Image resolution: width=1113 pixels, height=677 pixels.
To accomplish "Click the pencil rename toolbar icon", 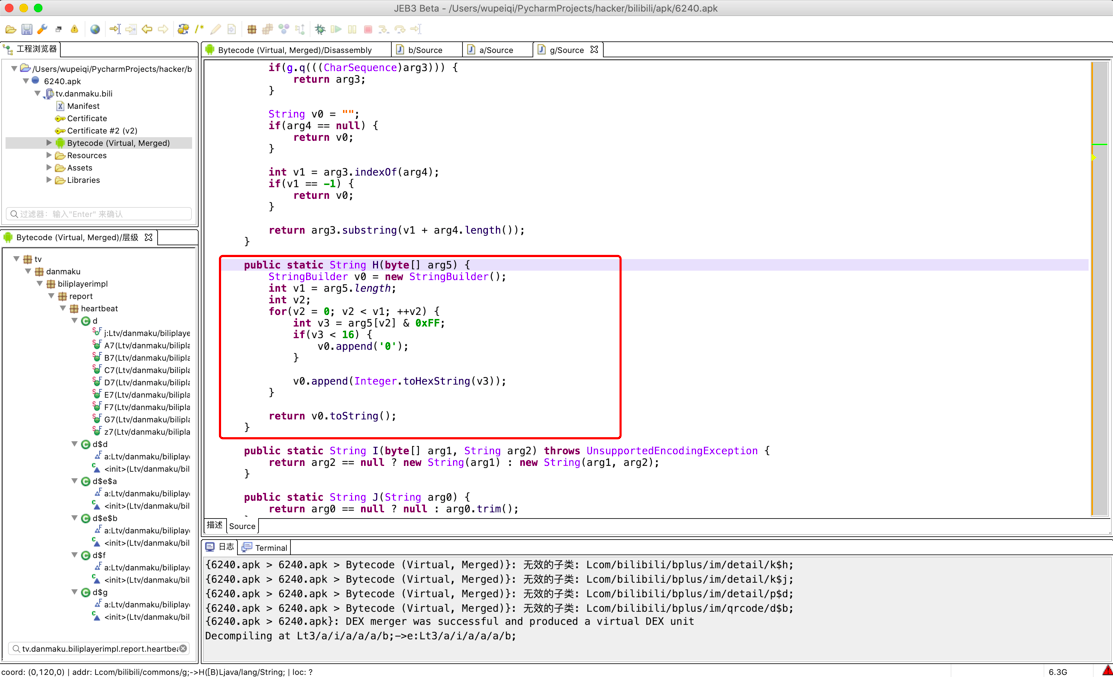I will coord(216,29).
